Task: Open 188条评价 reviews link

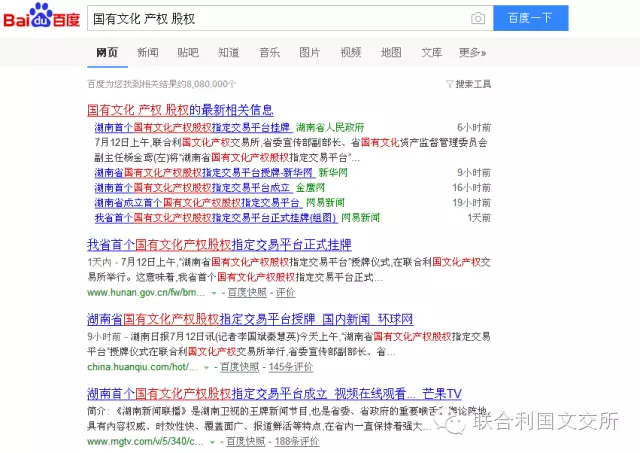Action: tap(297, 441)
